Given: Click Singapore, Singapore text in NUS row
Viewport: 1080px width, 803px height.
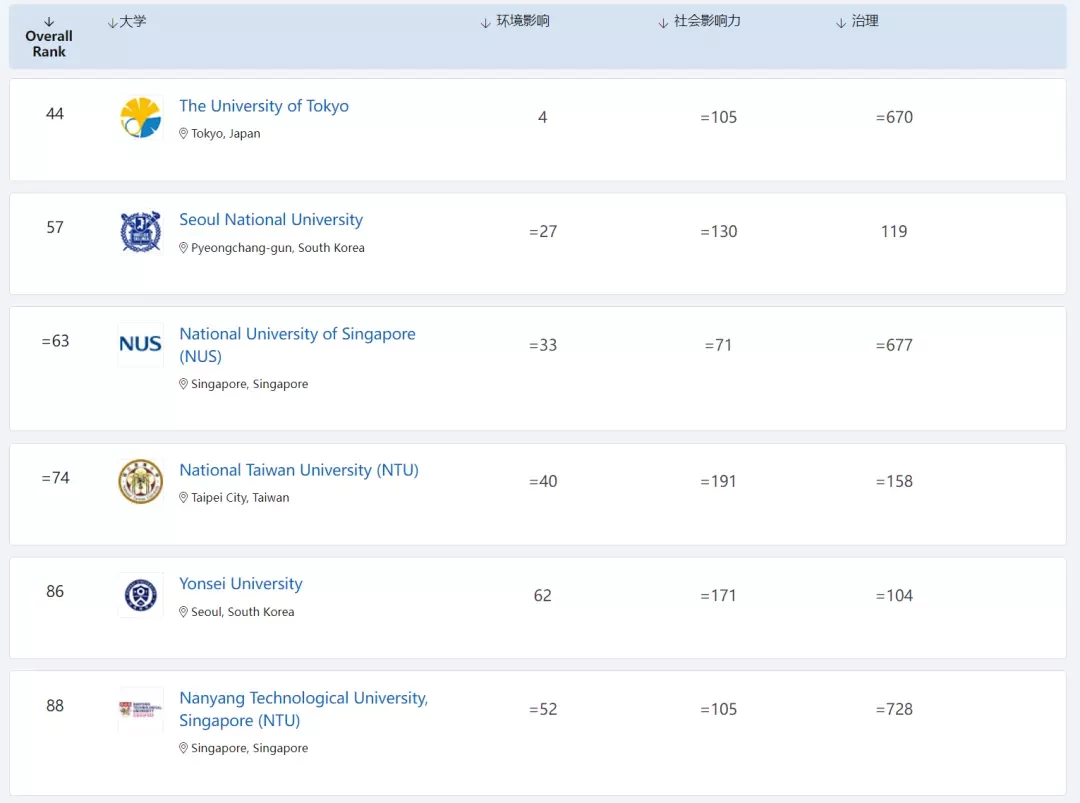Looking at the screenshot, I should click(249, 384).
